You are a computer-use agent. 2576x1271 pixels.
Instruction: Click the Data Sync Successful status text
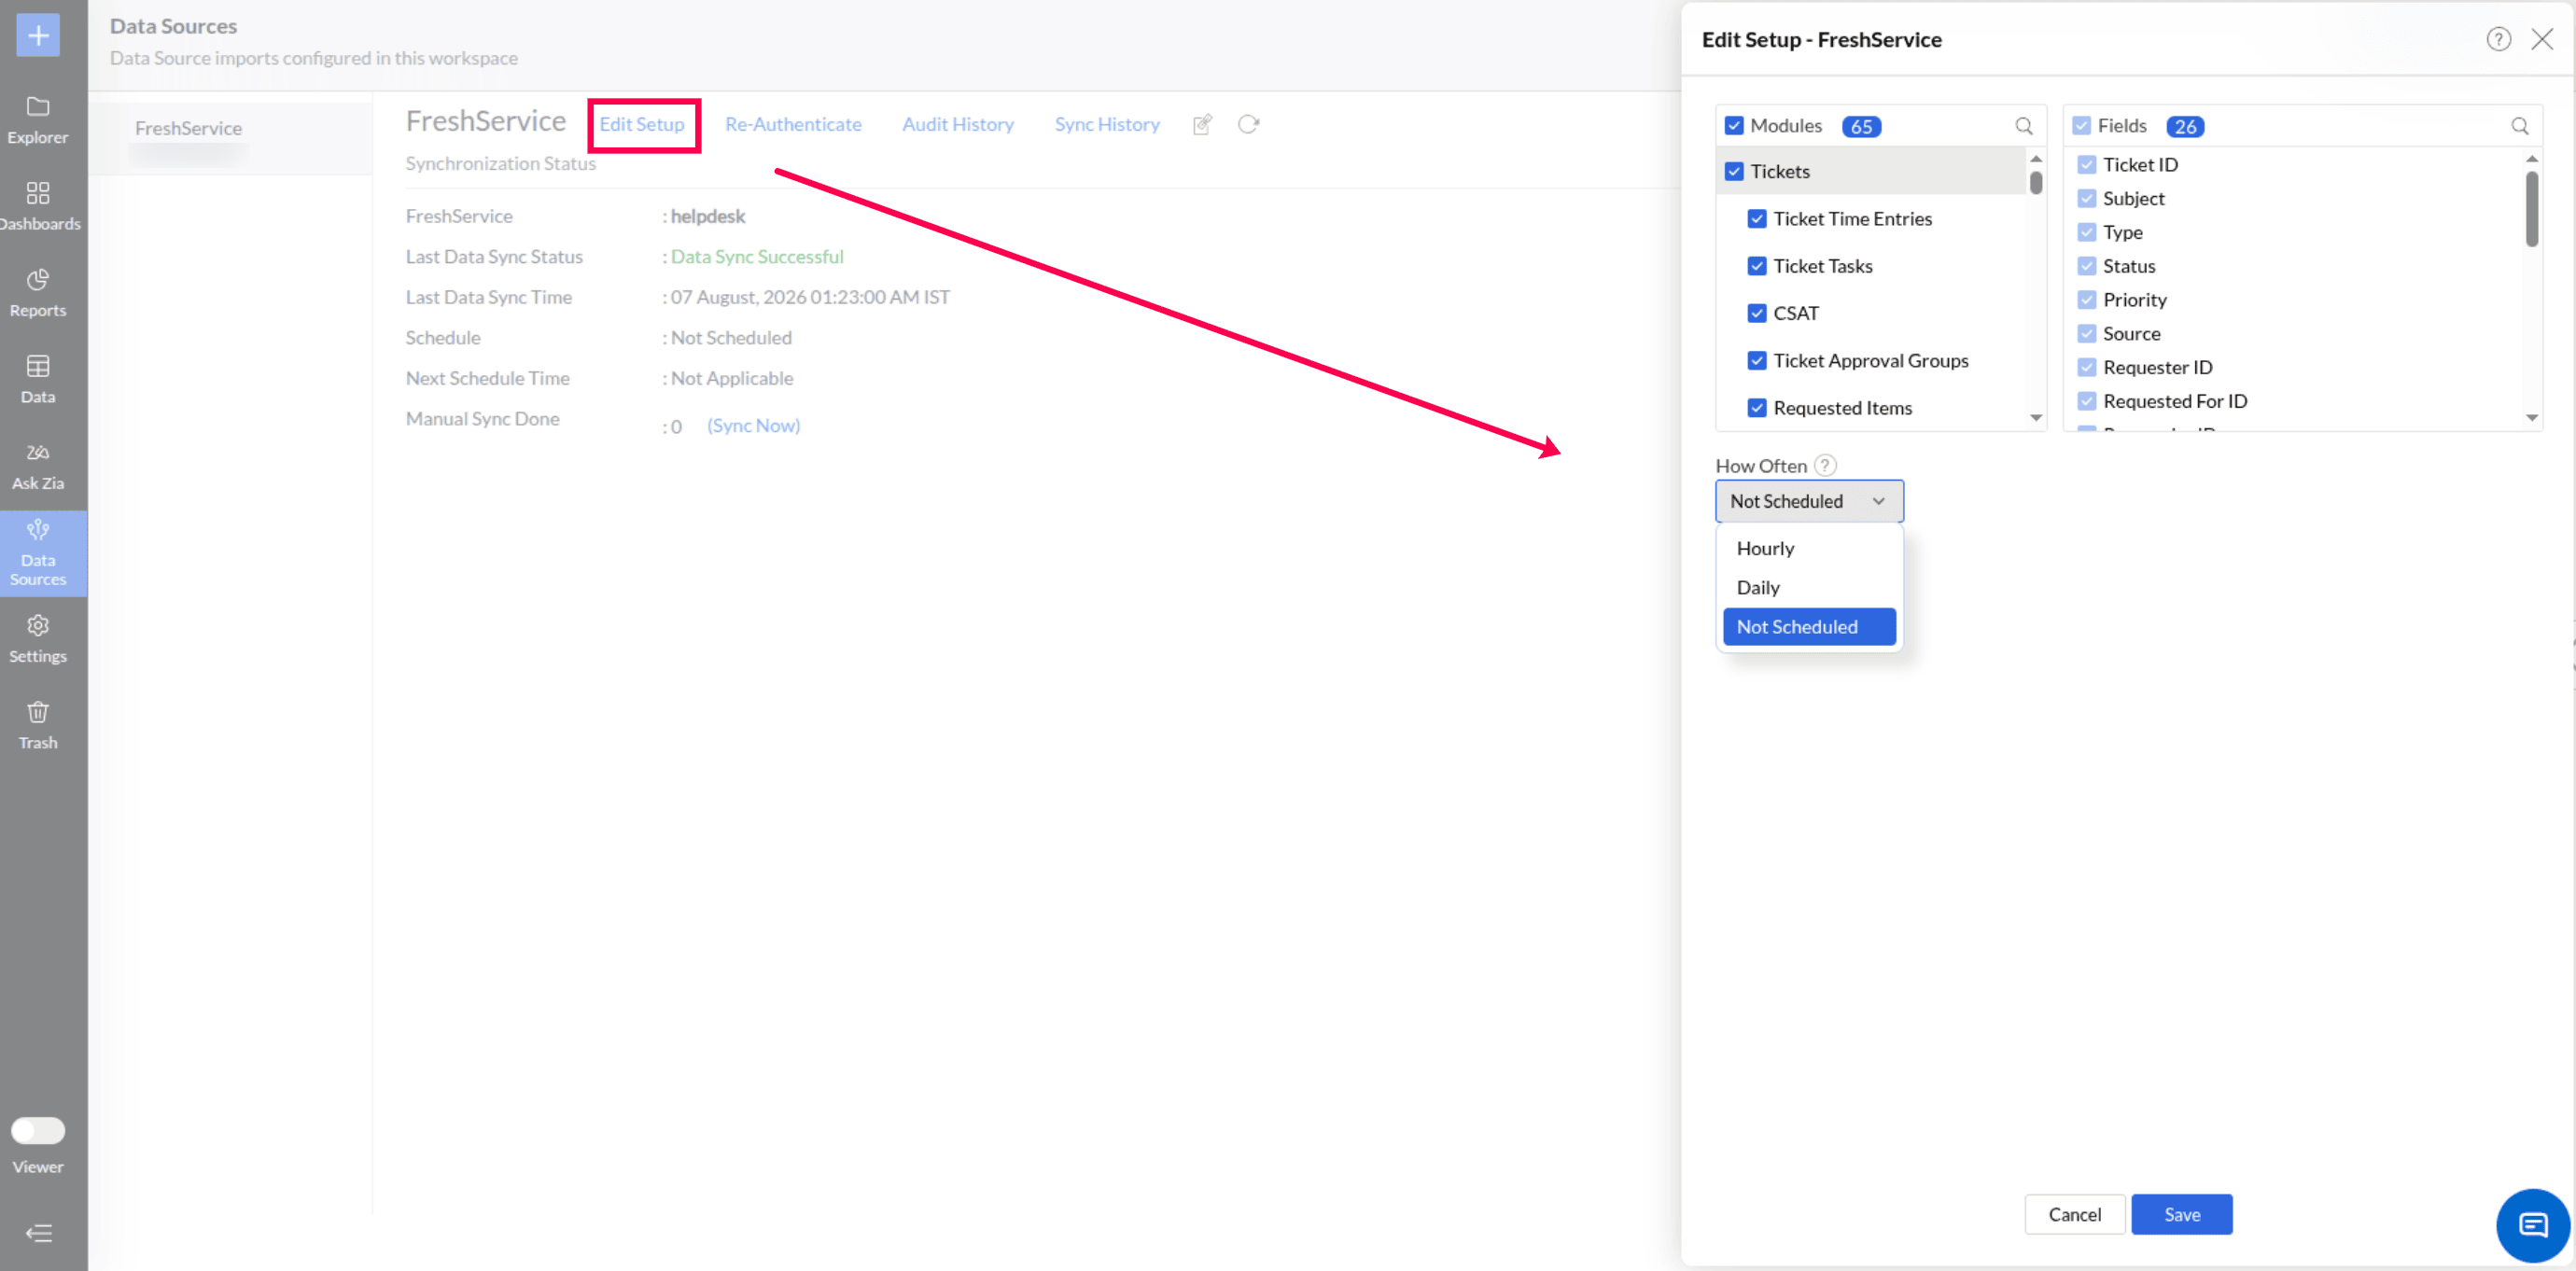coord(757,257)
